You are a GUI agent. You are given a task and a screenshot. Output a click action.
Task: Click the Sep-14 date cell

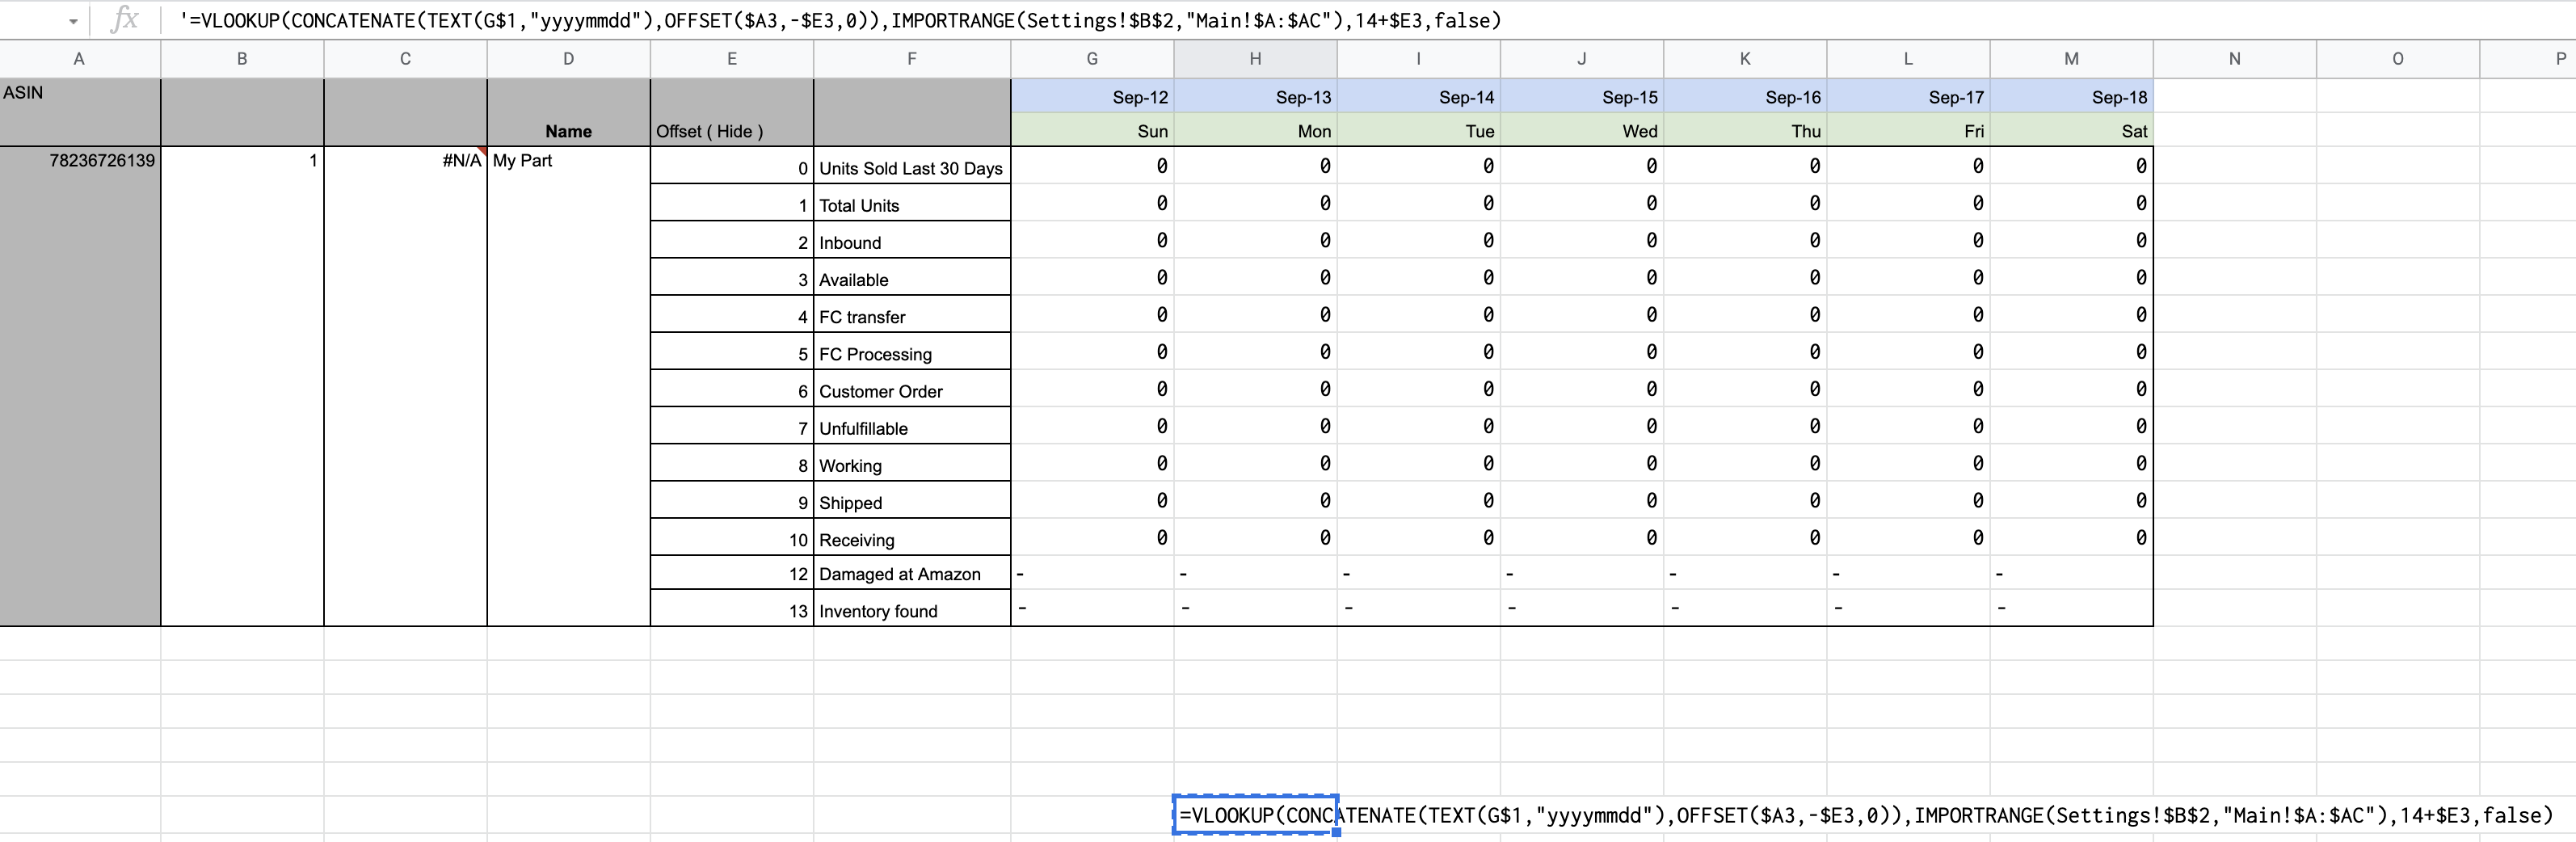(1418, 97)
